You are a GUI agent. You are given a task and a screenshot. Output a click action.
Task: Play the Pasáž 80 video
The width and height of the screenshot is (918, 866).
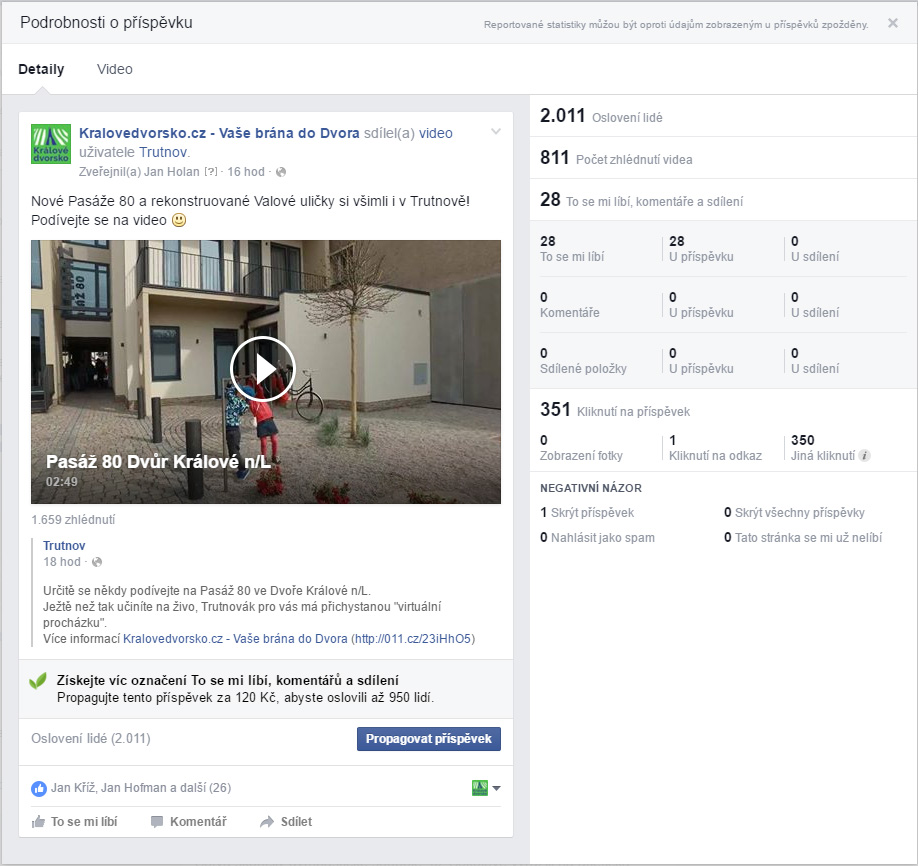[x=263, y=369]
